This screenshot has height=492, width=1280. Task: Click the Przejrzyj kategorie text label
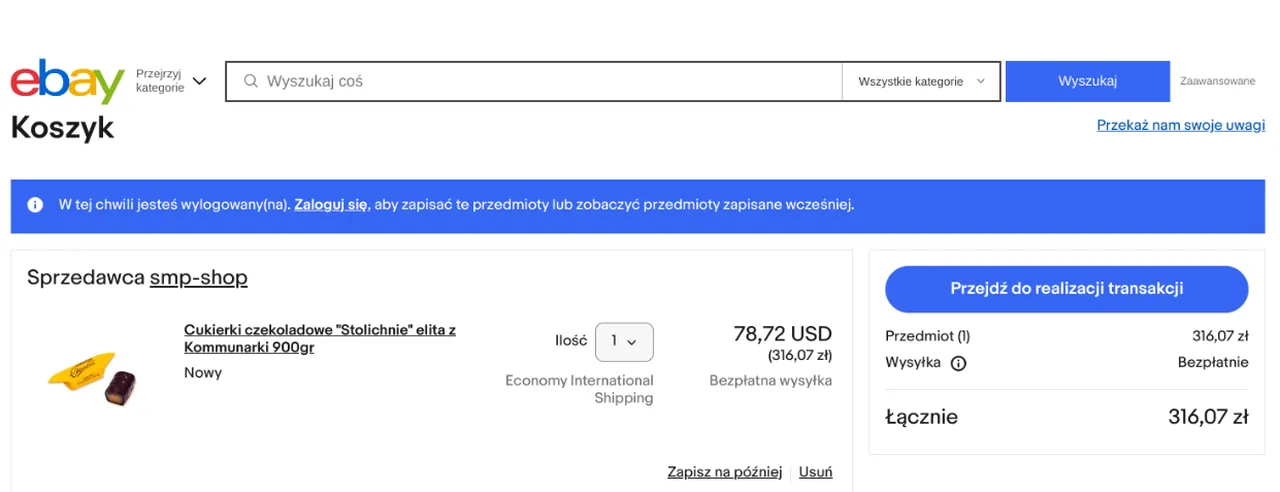(x=160, y=81)
